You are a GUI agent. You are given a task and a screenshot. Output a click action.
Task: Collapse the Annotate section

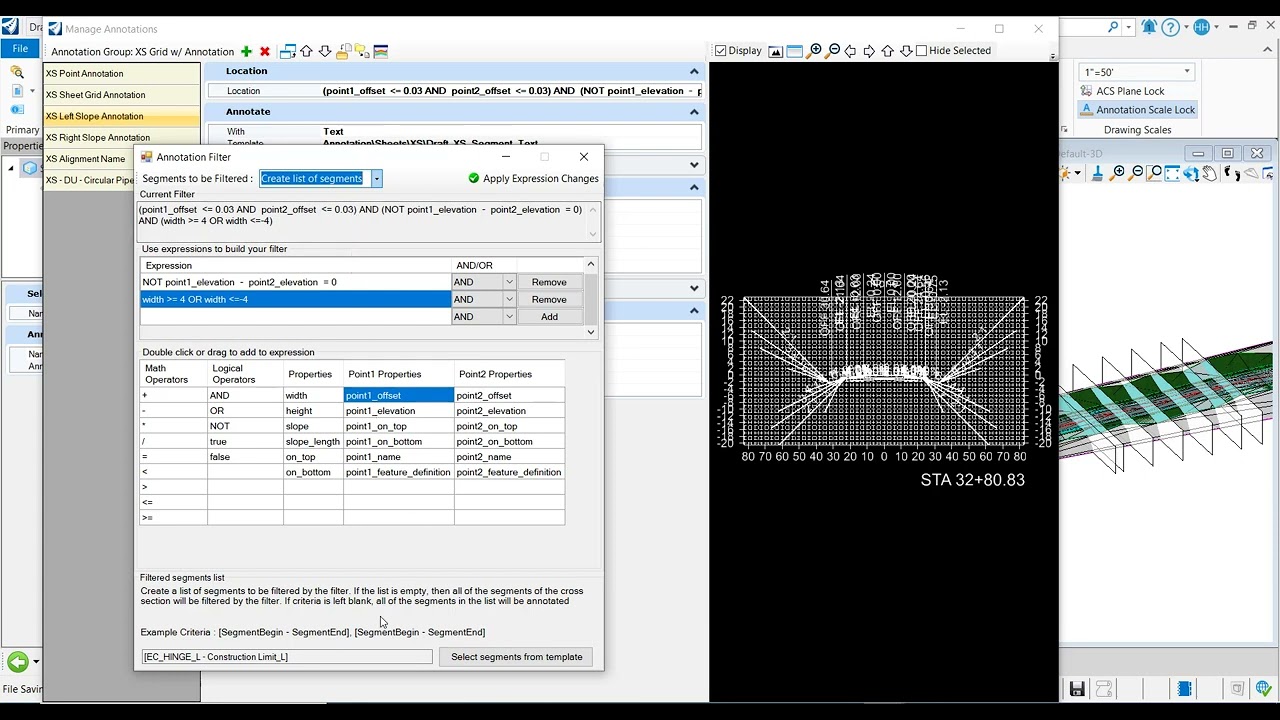tap(694, 112)
